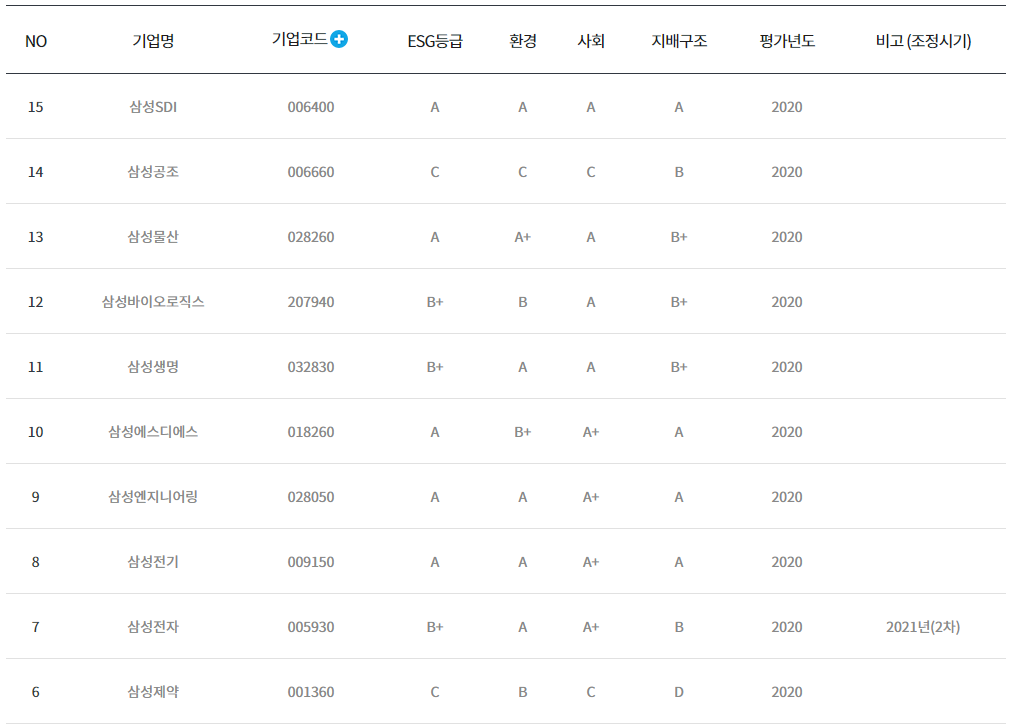Open company name 삼성전기
The image size is (1014, 727).
tap(153, 561)
